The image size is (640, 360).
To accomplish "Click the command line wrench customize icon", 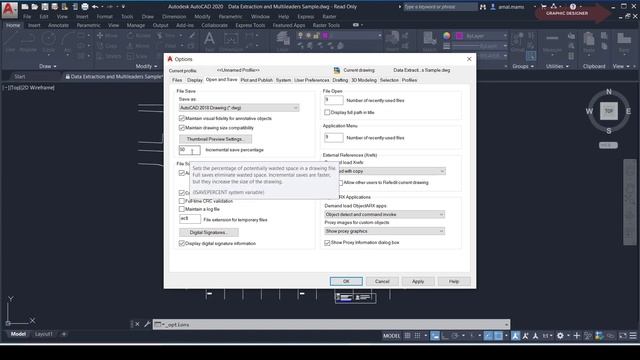I will [x=147, y=324].
